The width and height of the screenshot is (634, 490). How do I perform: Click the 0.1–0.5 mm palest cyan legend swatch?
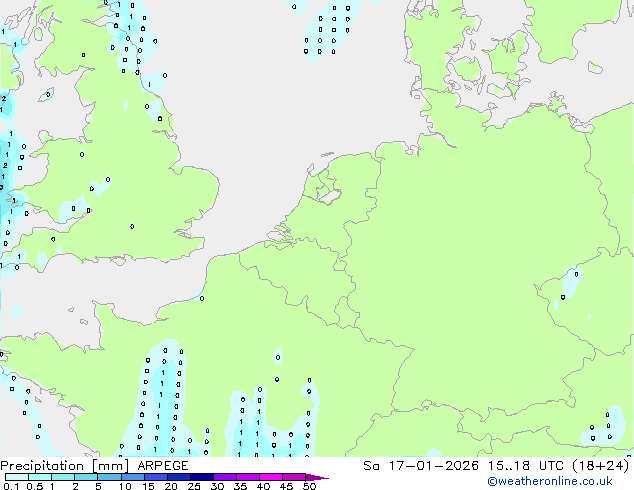(x=17, y=477)
